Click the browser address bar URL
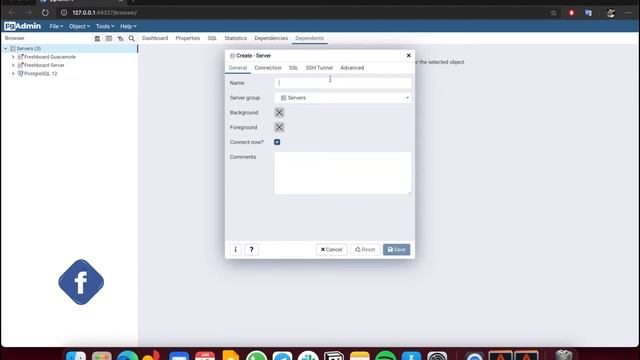 coord(104,13)
